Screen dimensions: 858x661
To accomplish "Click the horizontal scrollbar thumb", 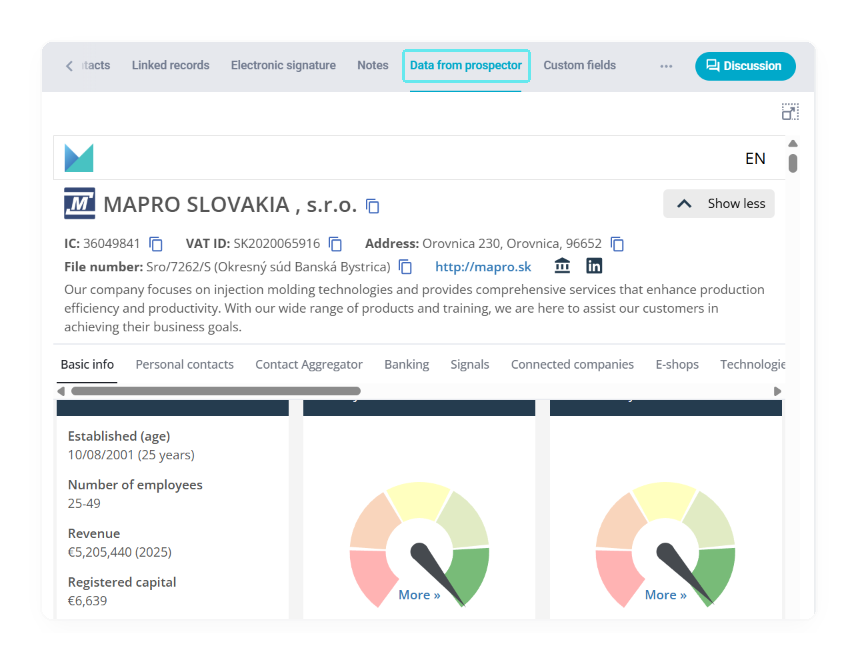I will 216,391.
